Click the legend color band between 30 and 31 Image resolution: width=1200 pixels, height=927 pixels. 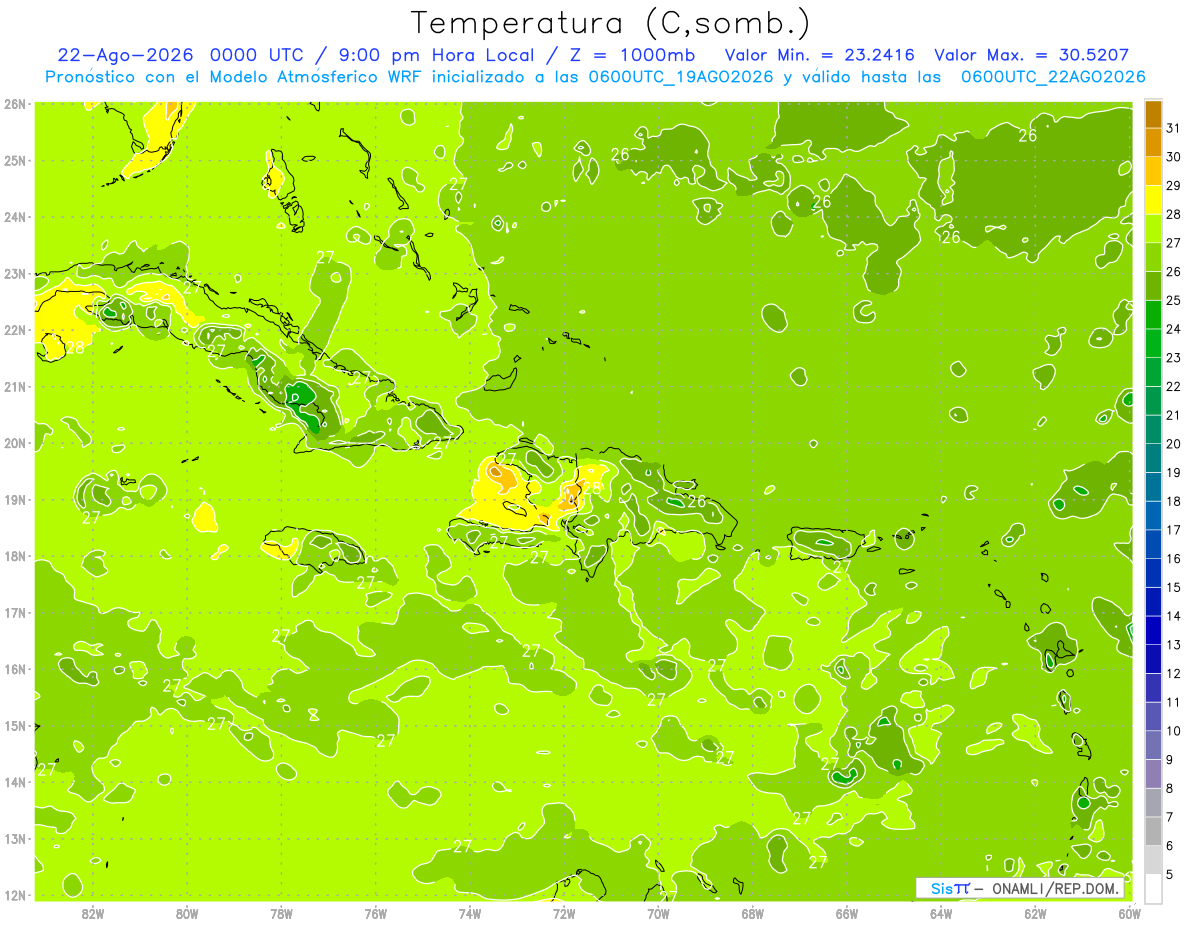click(1153, 143)
